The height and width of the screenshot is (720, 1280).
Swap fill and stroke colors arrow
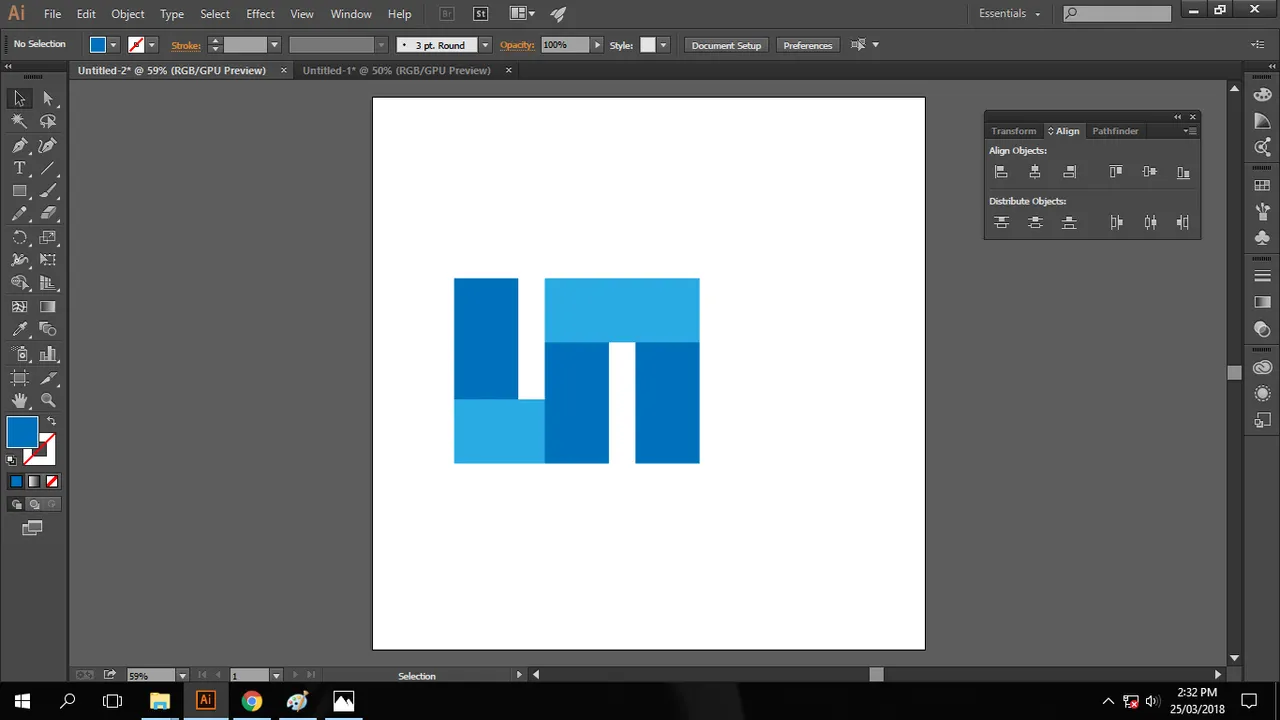point(51,421)
